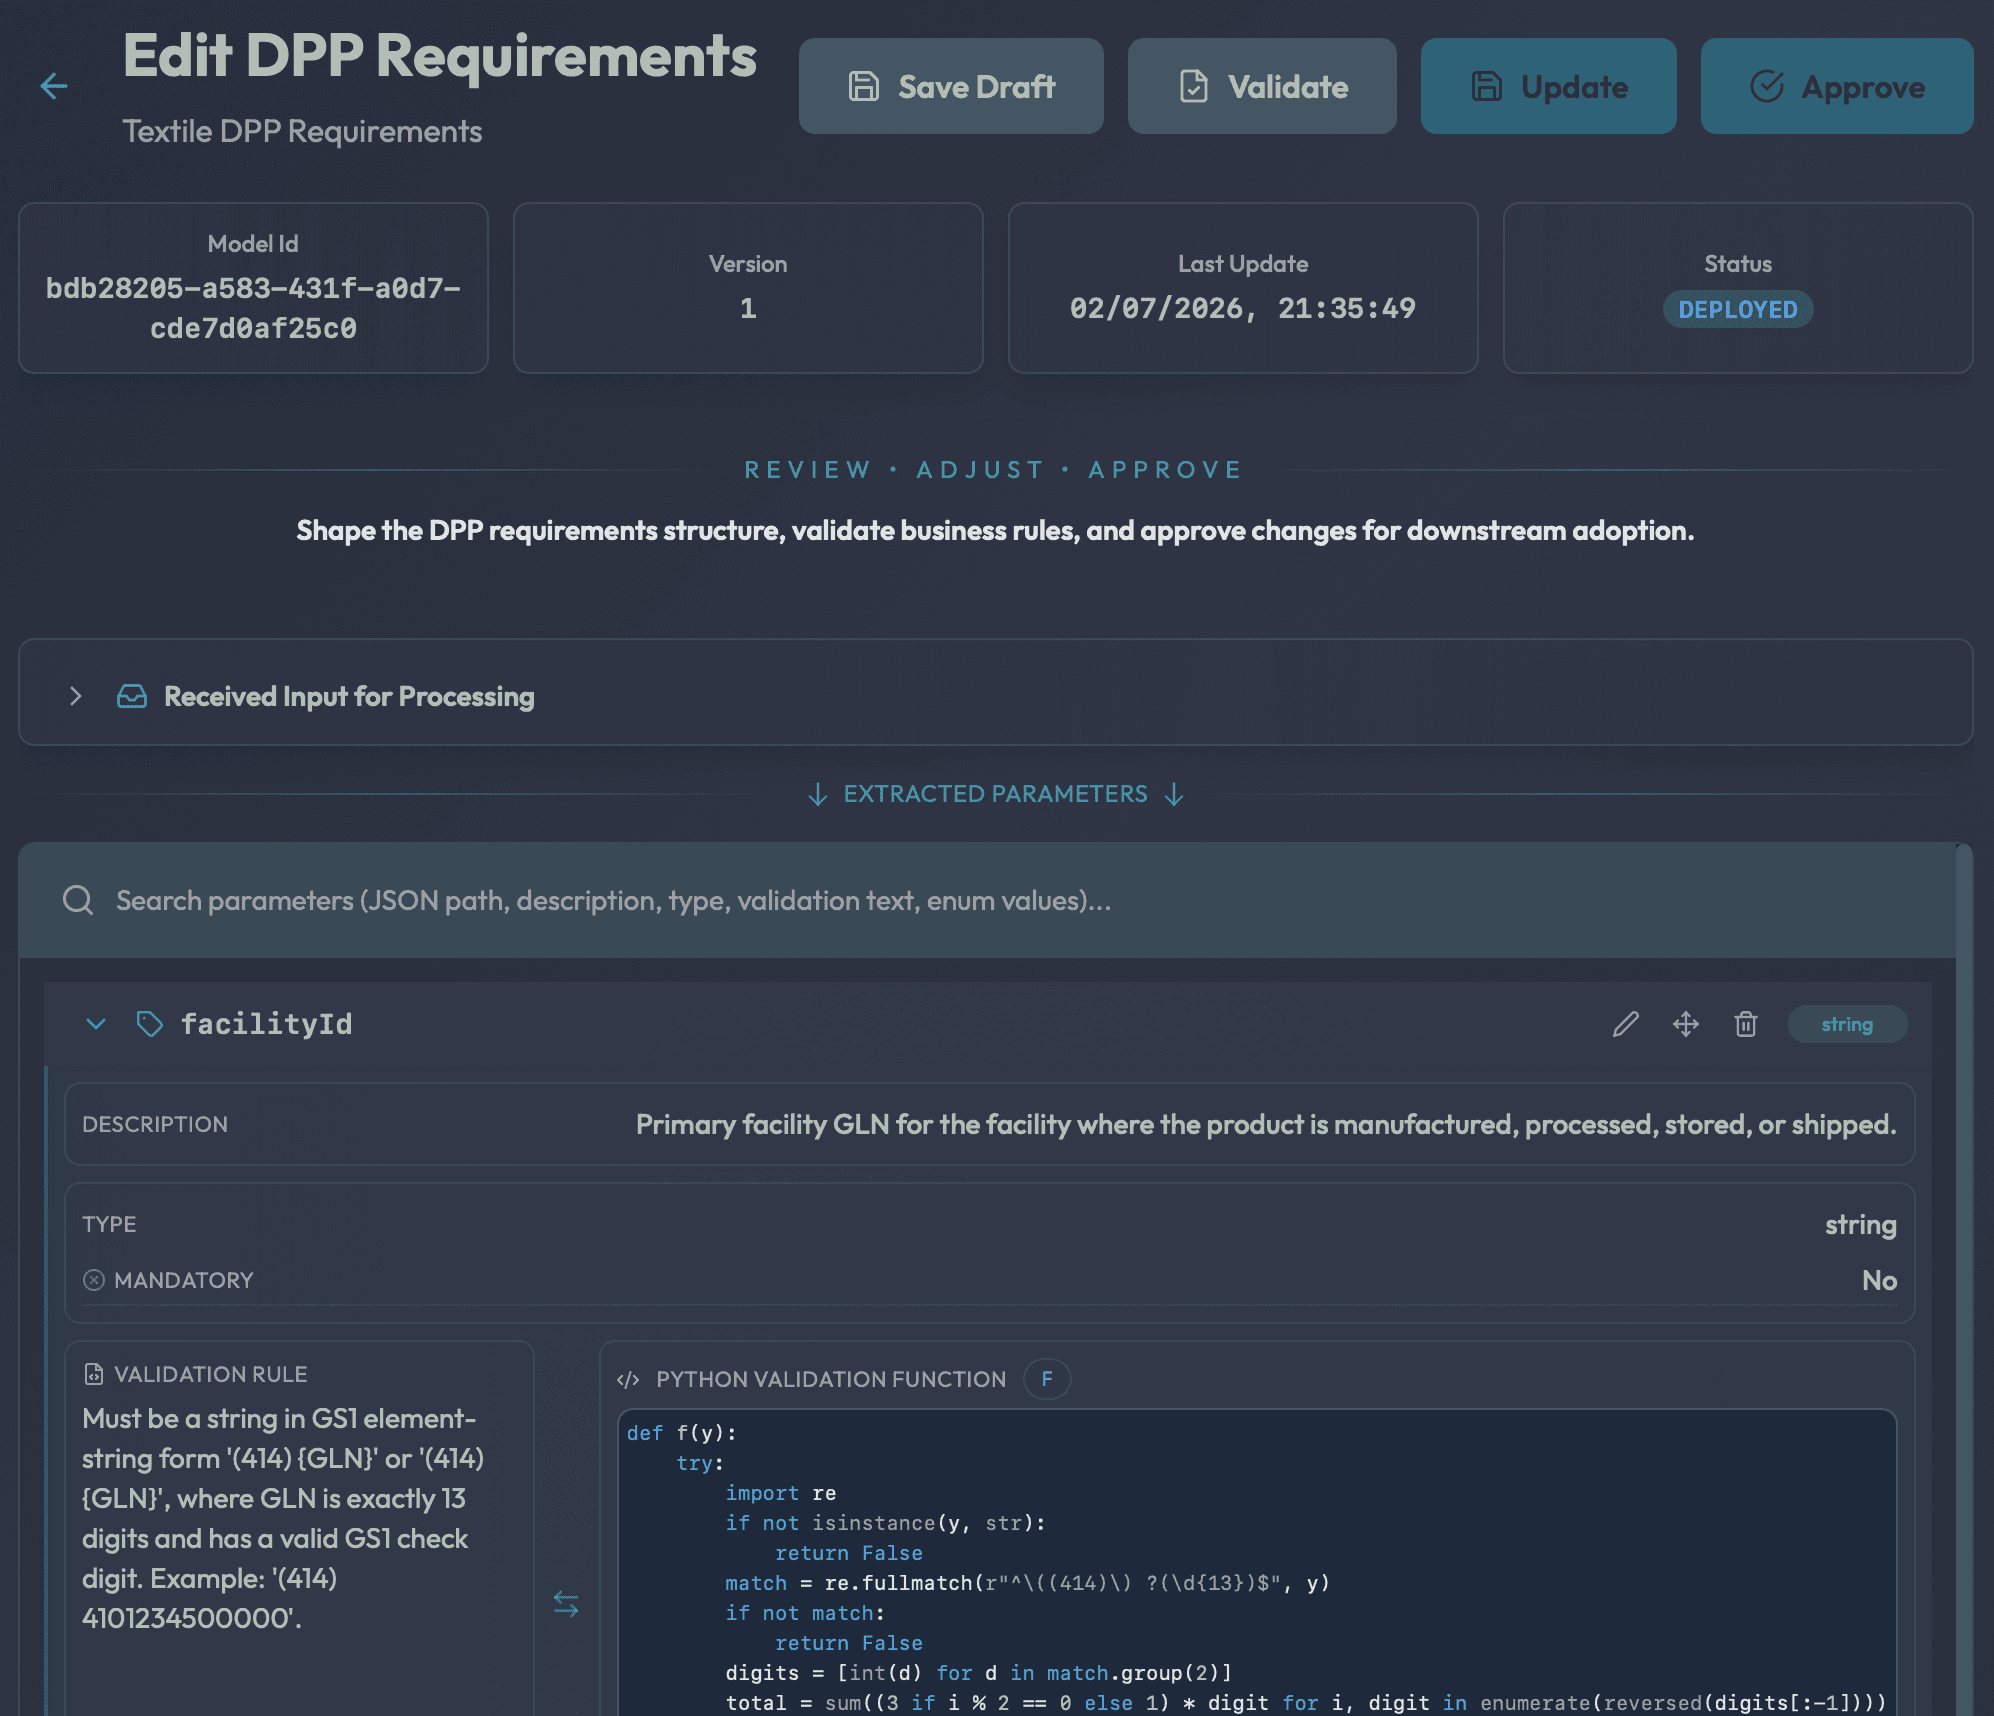Image resolution: width=1994 pixels, height=1716 pixels.
Task: Go back using the left arrow icon
Action: (x=54, y=86)
